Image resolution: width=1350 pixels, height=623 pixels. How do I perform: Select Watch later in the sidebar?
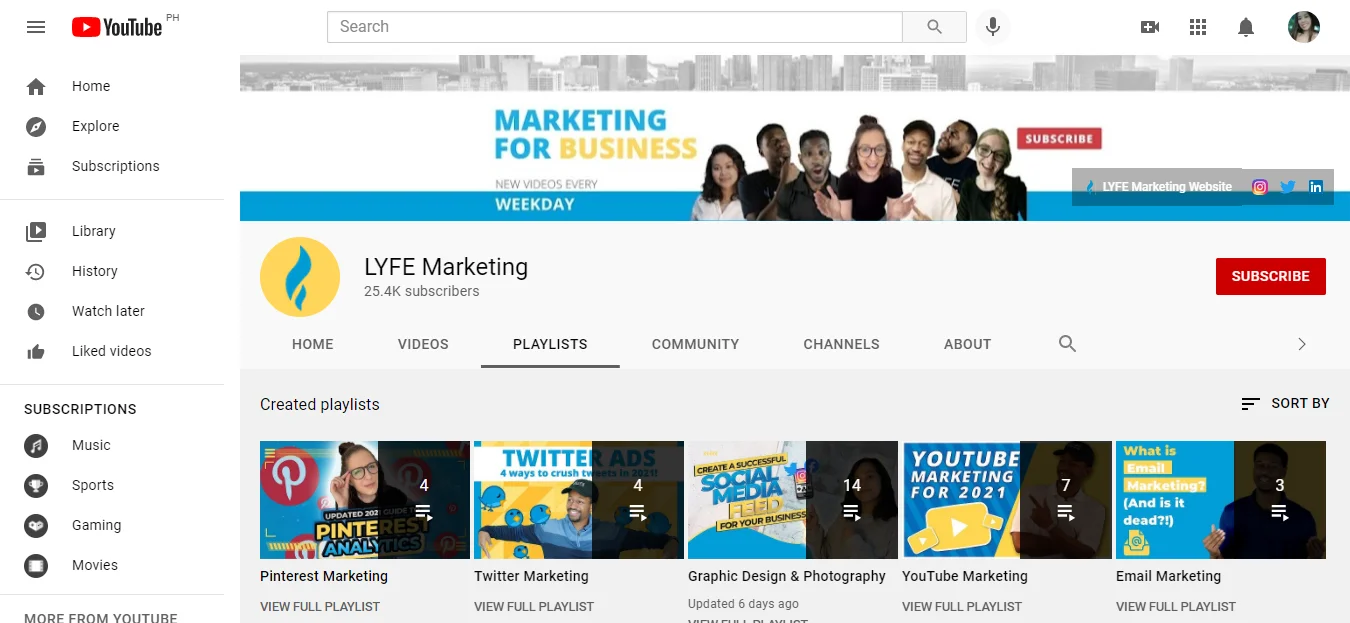pyautogui.click(x=107, y=311)
